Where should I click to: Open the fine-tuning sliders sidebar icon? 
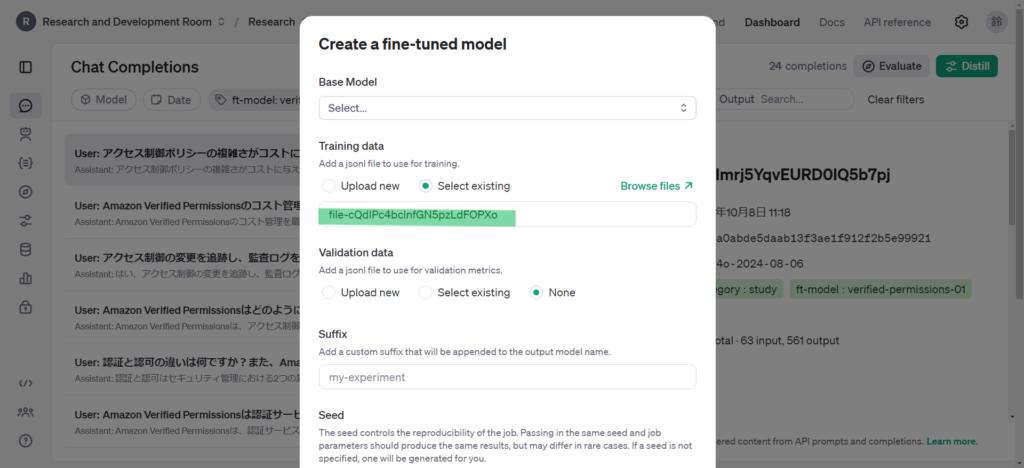tap(26, 220)
